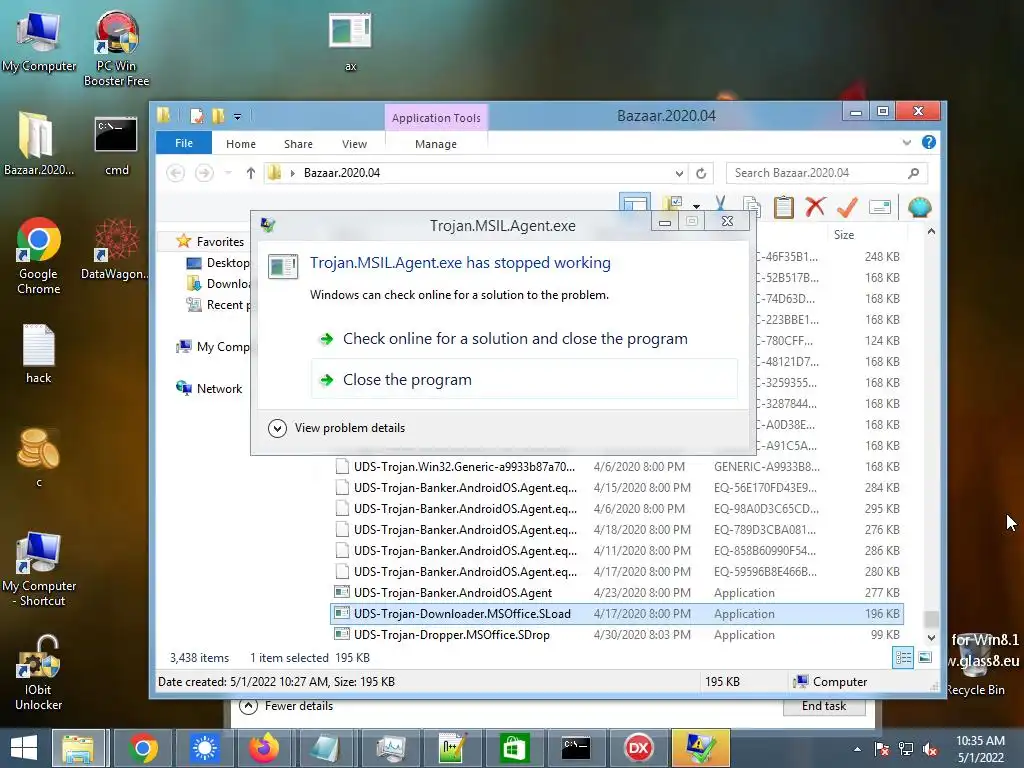Open File Explorer from the taskbar
Viewport: 1024px width, 768px height.
pos(78,748)
